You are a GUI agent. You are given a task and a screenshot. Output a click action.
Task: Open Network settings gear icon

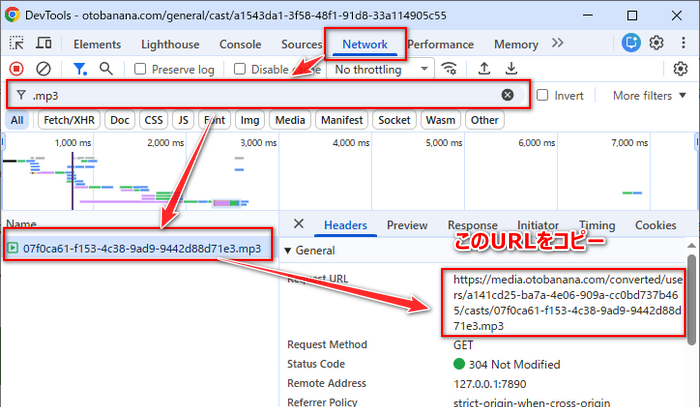click(x=680, y=69)
